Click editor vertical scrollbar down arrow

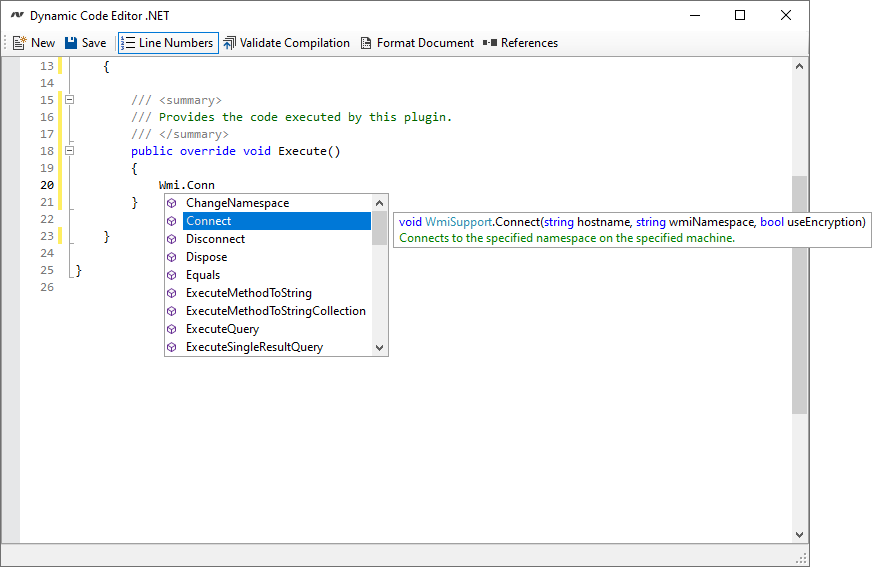coord(799,534)
